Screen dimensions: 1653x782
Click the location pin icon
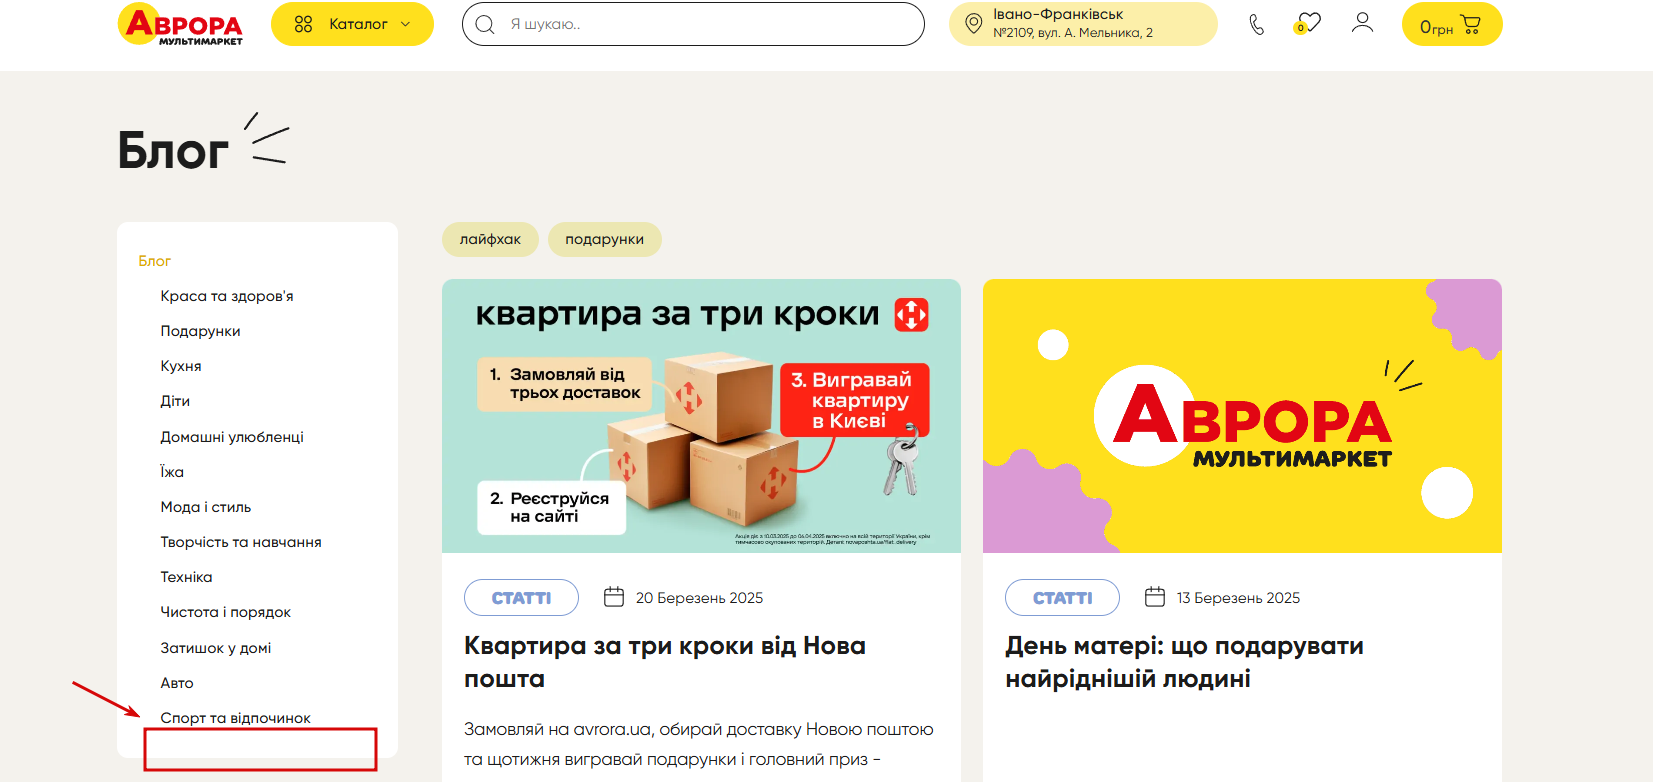pyautogui.click(x=973, y=23)
